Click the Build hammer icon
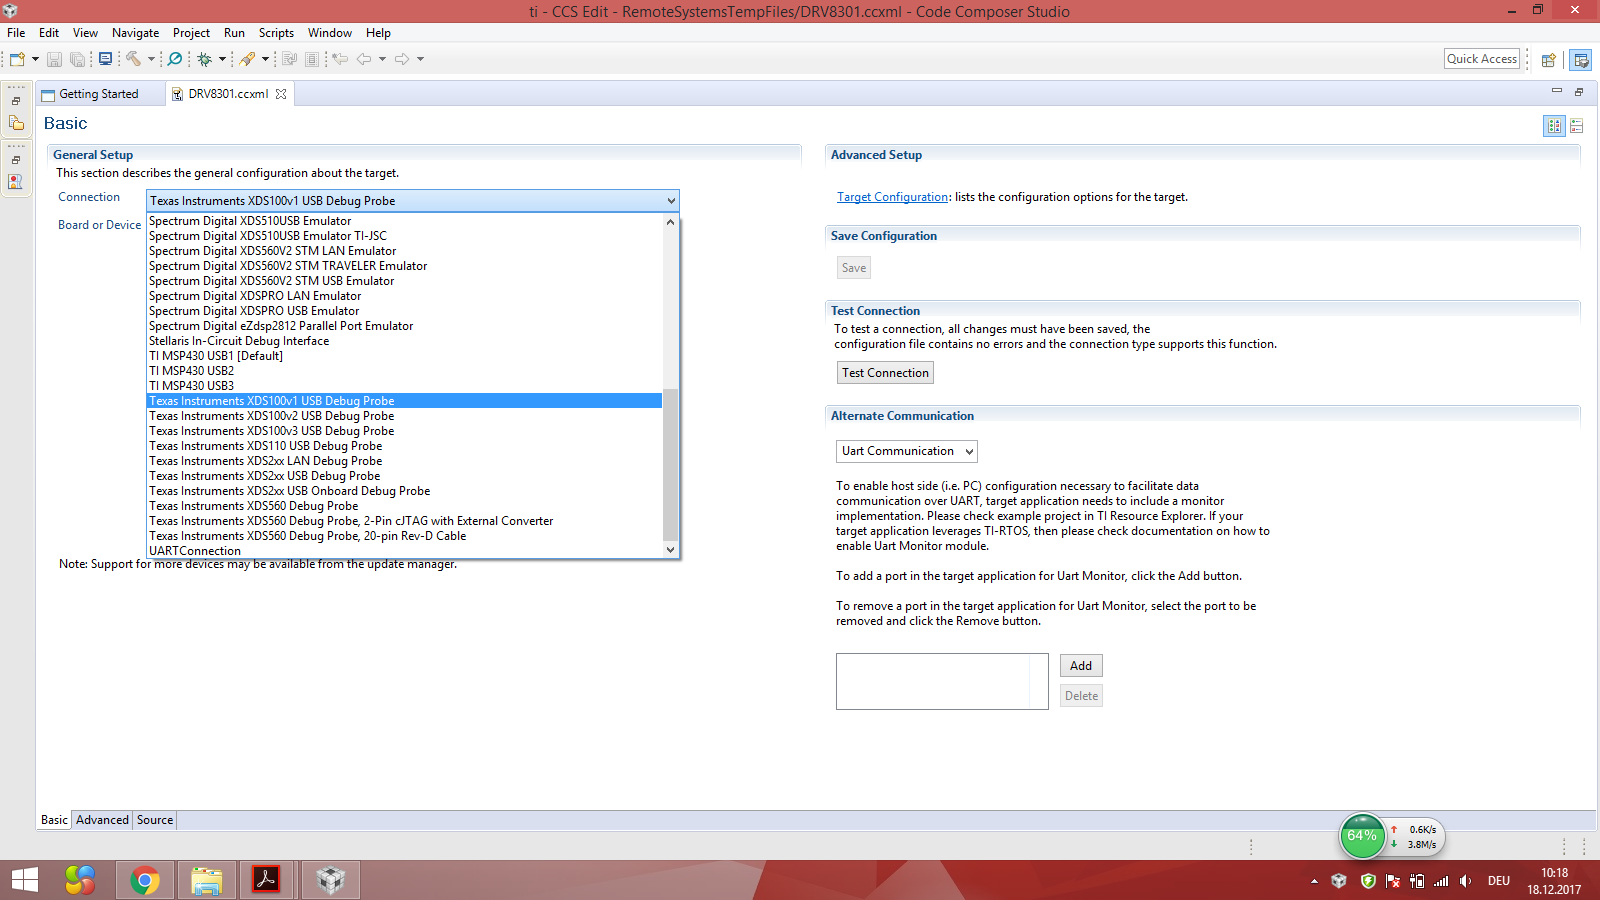This screenshot has width=1600, height=900. tap(133, 59)
